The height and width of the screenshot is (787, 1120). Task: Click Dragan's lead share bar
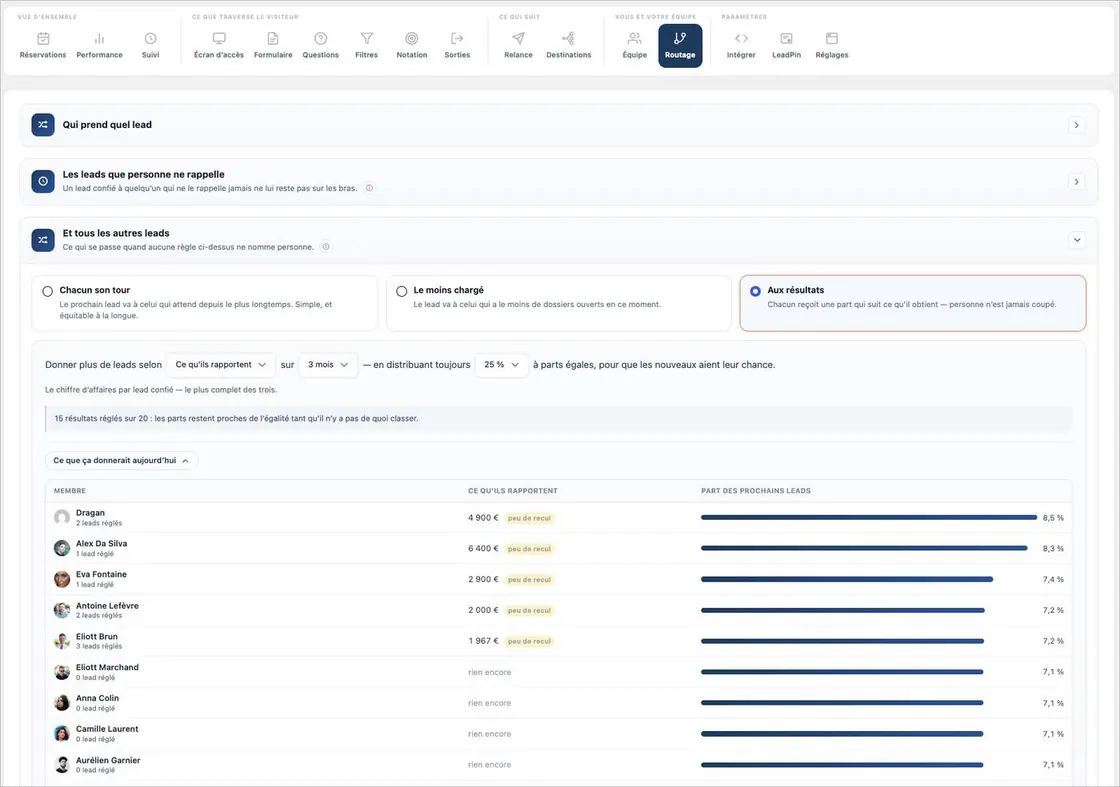coord(869,518)
